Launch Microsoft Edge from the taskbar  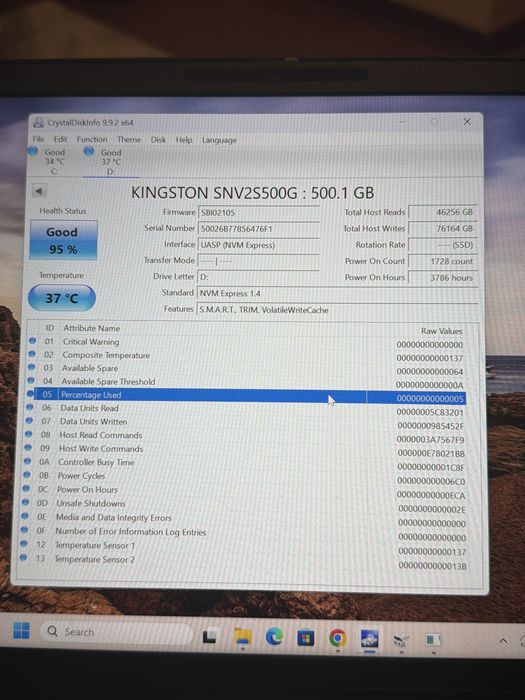[x=274, y=637]
